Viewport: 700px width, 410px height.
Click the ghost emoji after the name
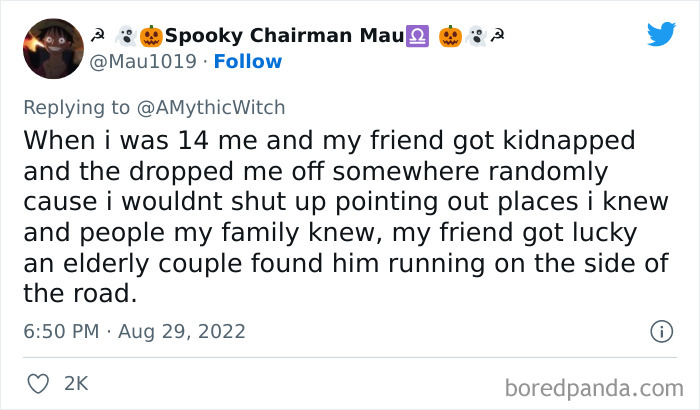tap(474, 36)
